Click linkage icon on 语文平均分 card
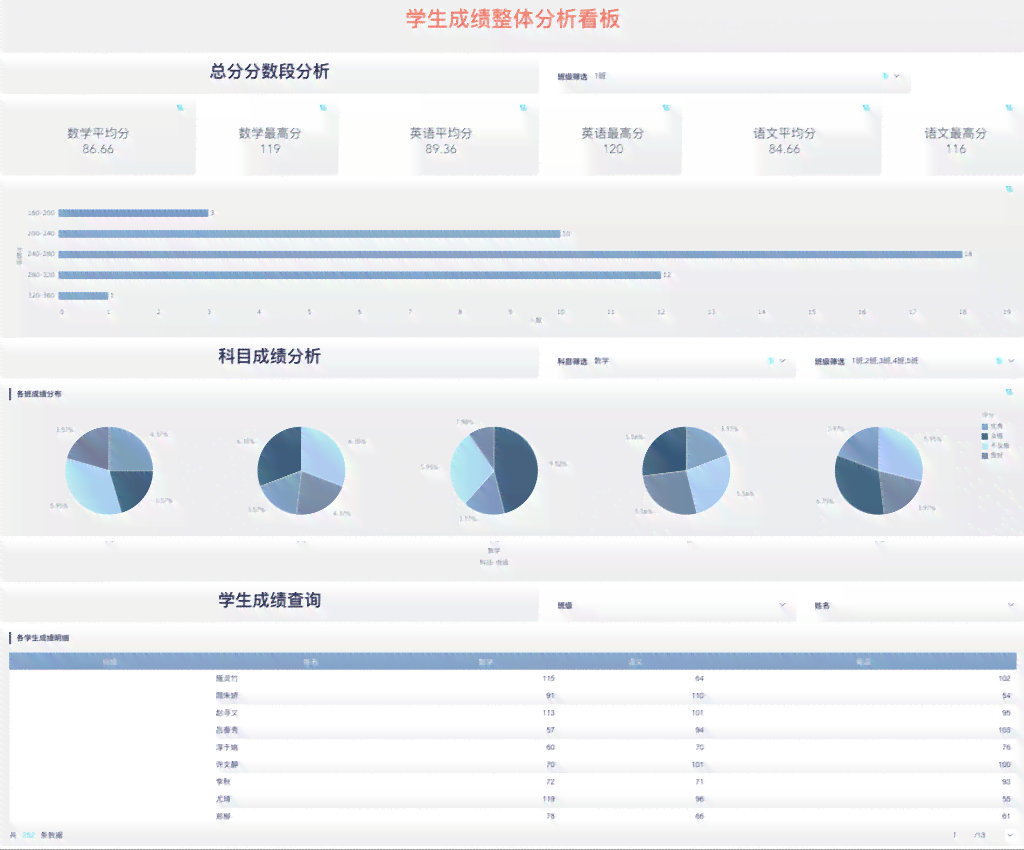 pyautogui.click(x=866, y=108)
